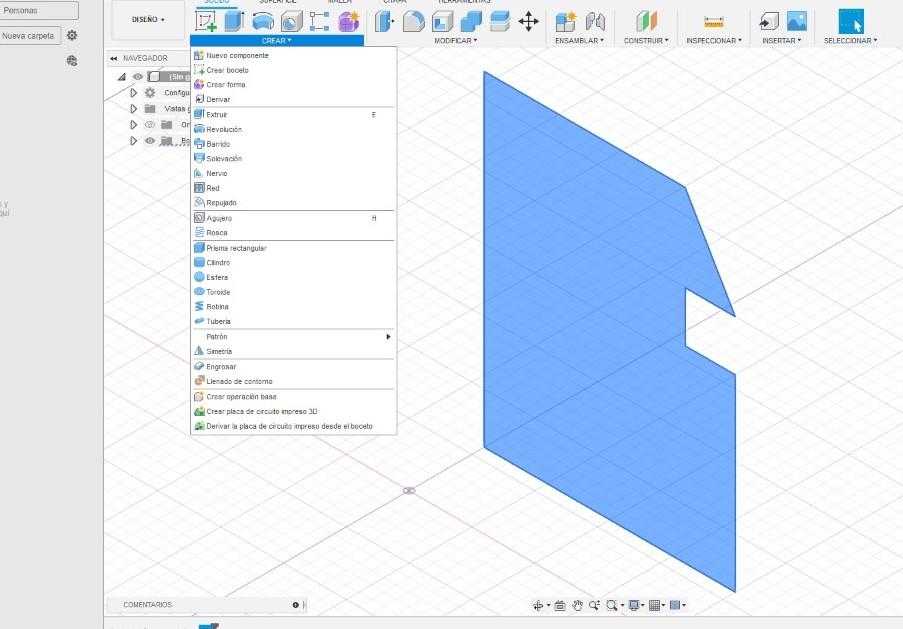This screenshot has width=903, height=629.
Task: Click the Fillet tool icon
Action: (413, 22)
